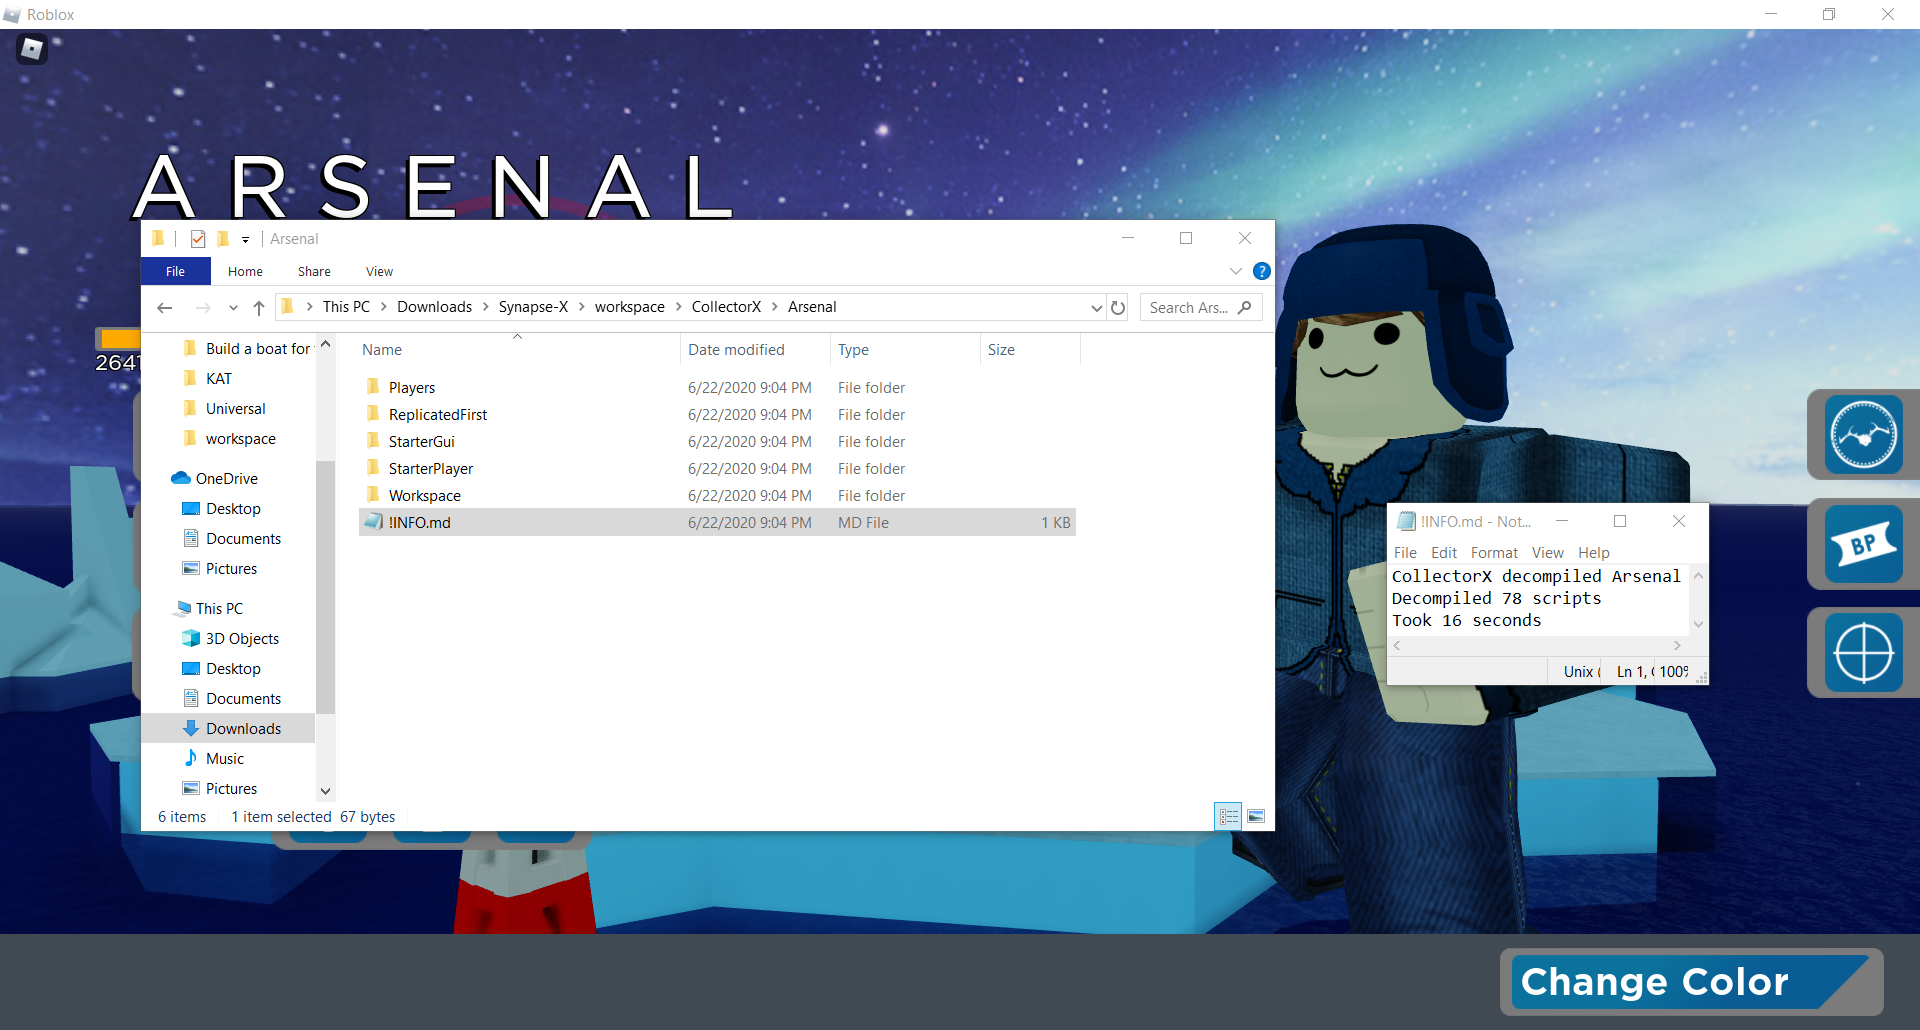This screenshot has height=1030, width=1920.
Task: Open the BP battle pass button
Action: pyautogui.click(x=1864, y=544)
